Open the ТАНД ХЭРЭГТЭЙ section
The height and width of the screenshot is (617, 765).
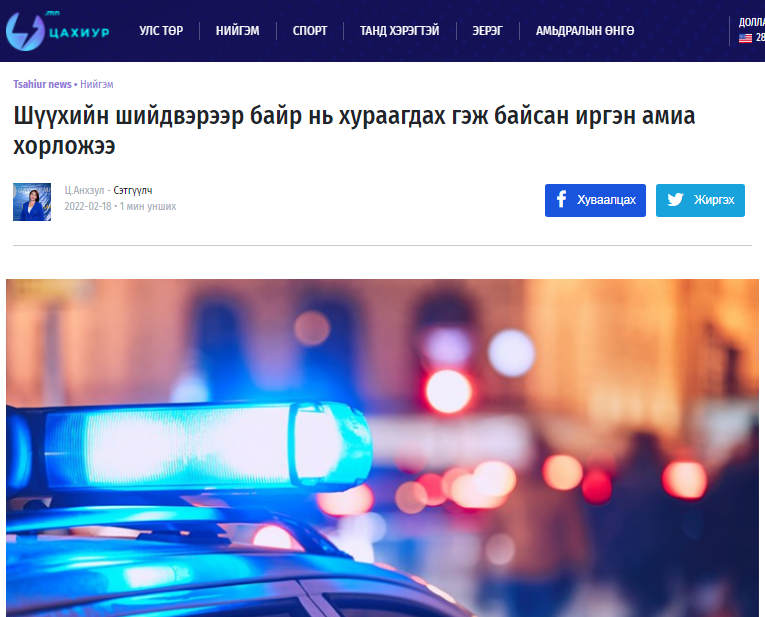click(400, 31)
